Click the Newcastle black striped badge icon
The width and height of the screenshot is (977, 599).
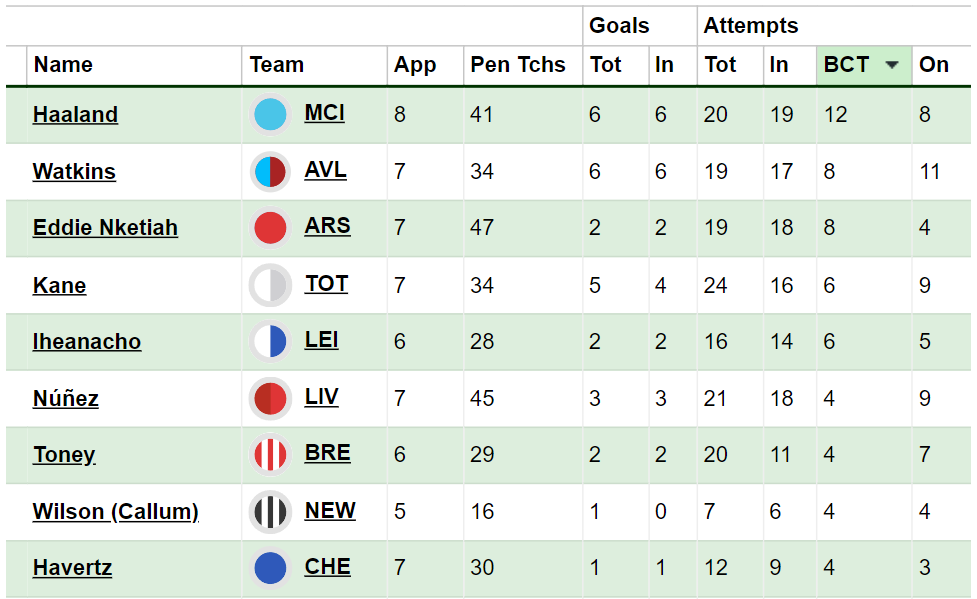pyautogui.click(x=270, y=512)
